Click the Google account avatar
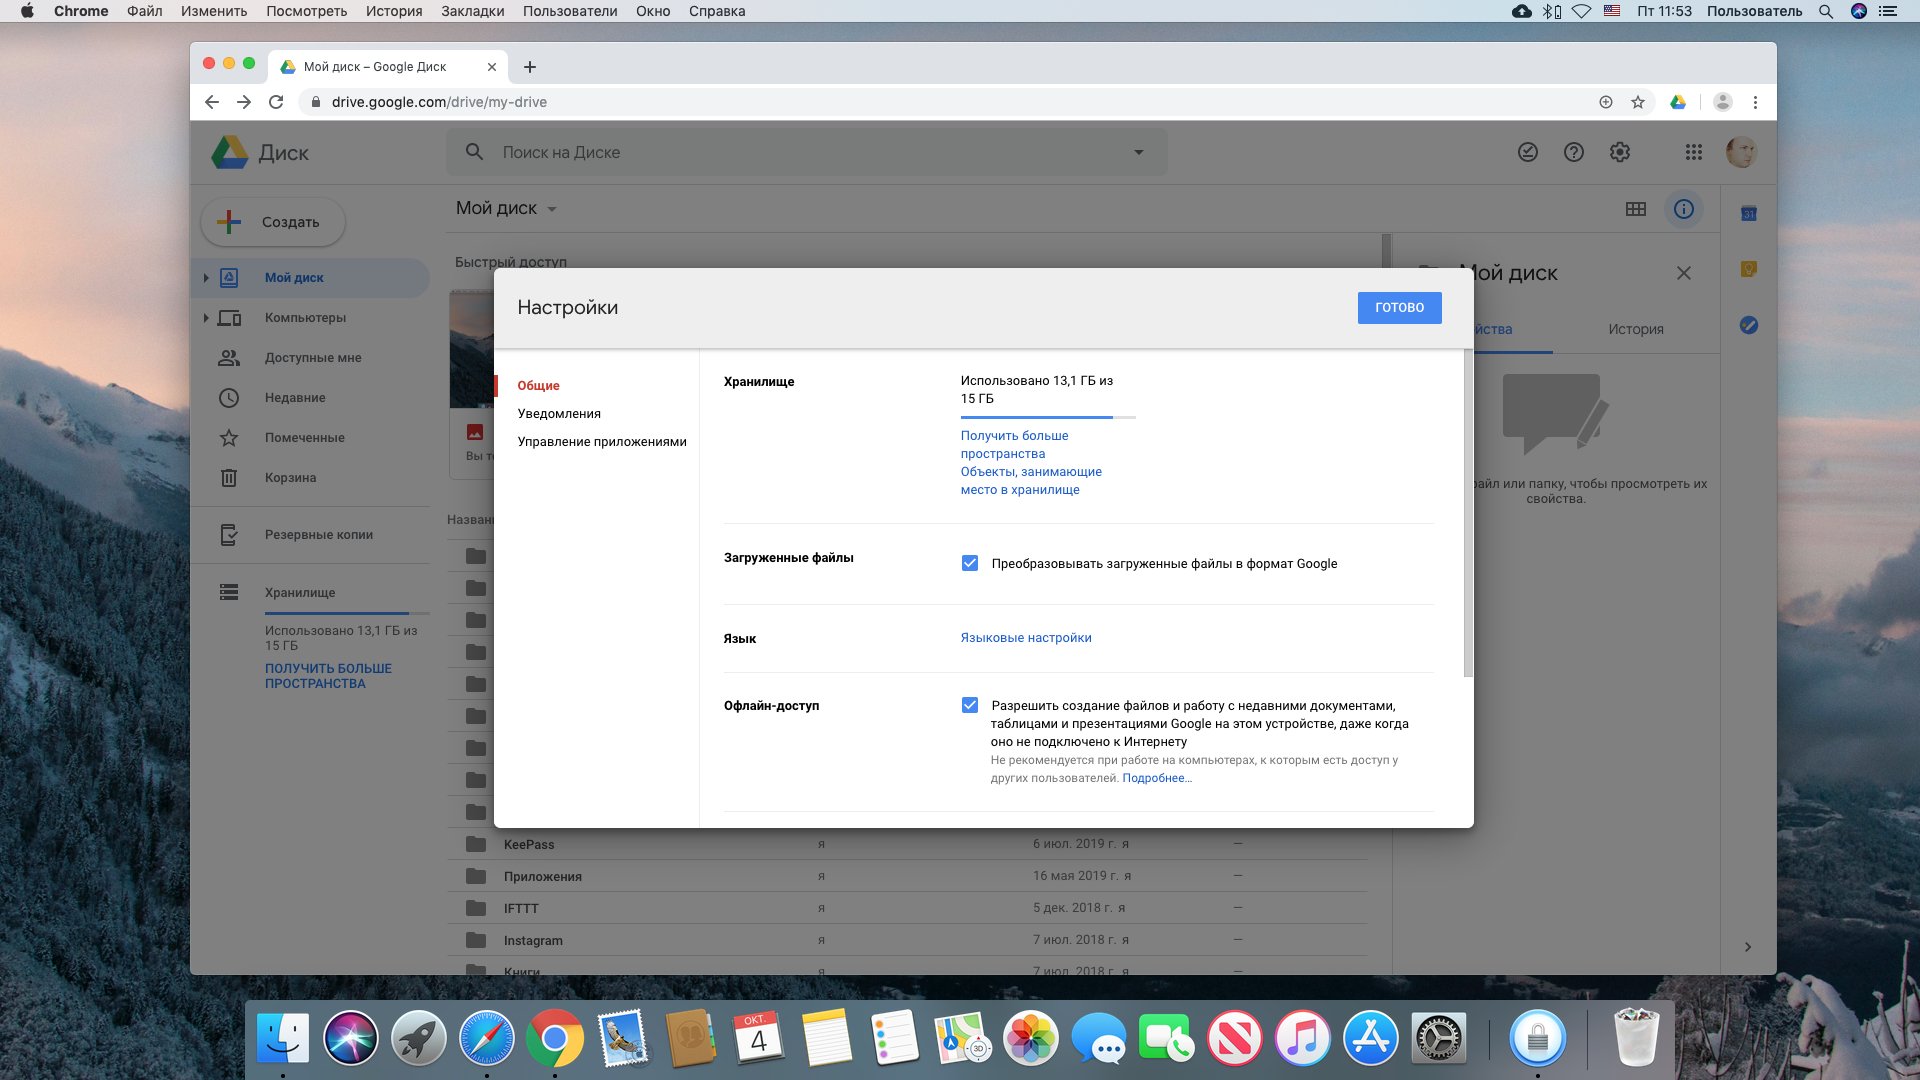 (x=1741, y=152)
